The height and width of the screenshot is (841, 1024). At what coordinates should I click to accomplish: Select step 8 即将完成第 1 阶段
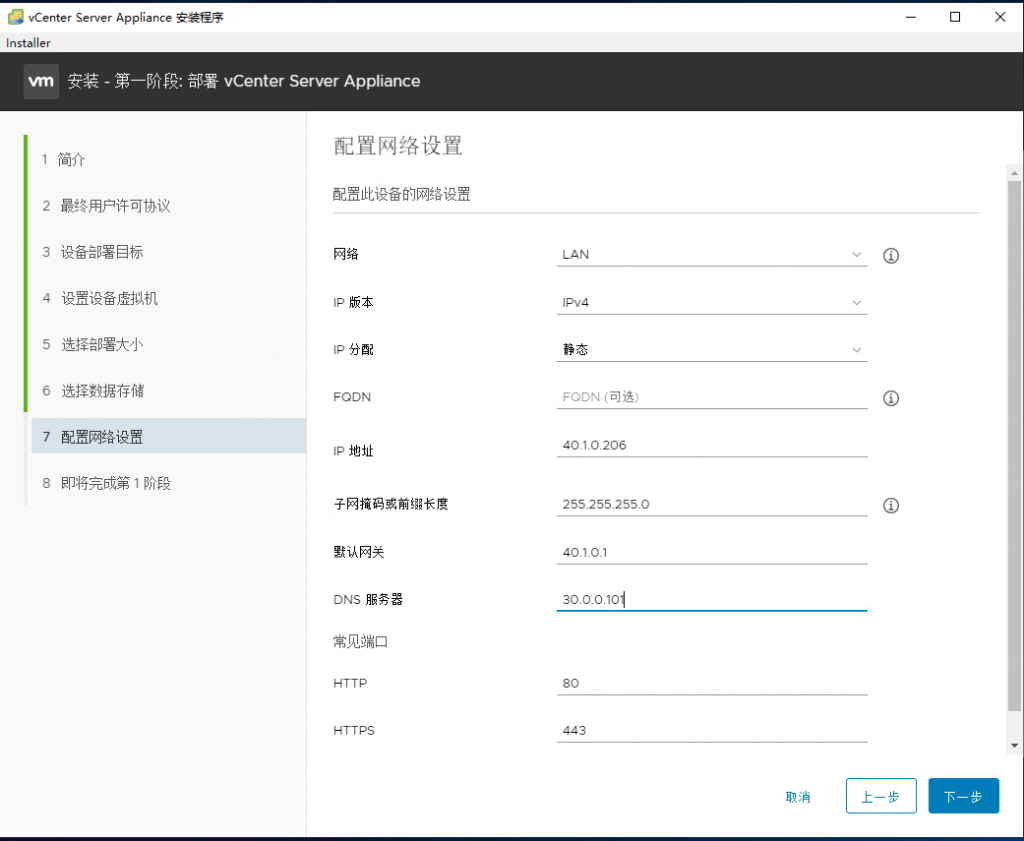coord(106,483)
